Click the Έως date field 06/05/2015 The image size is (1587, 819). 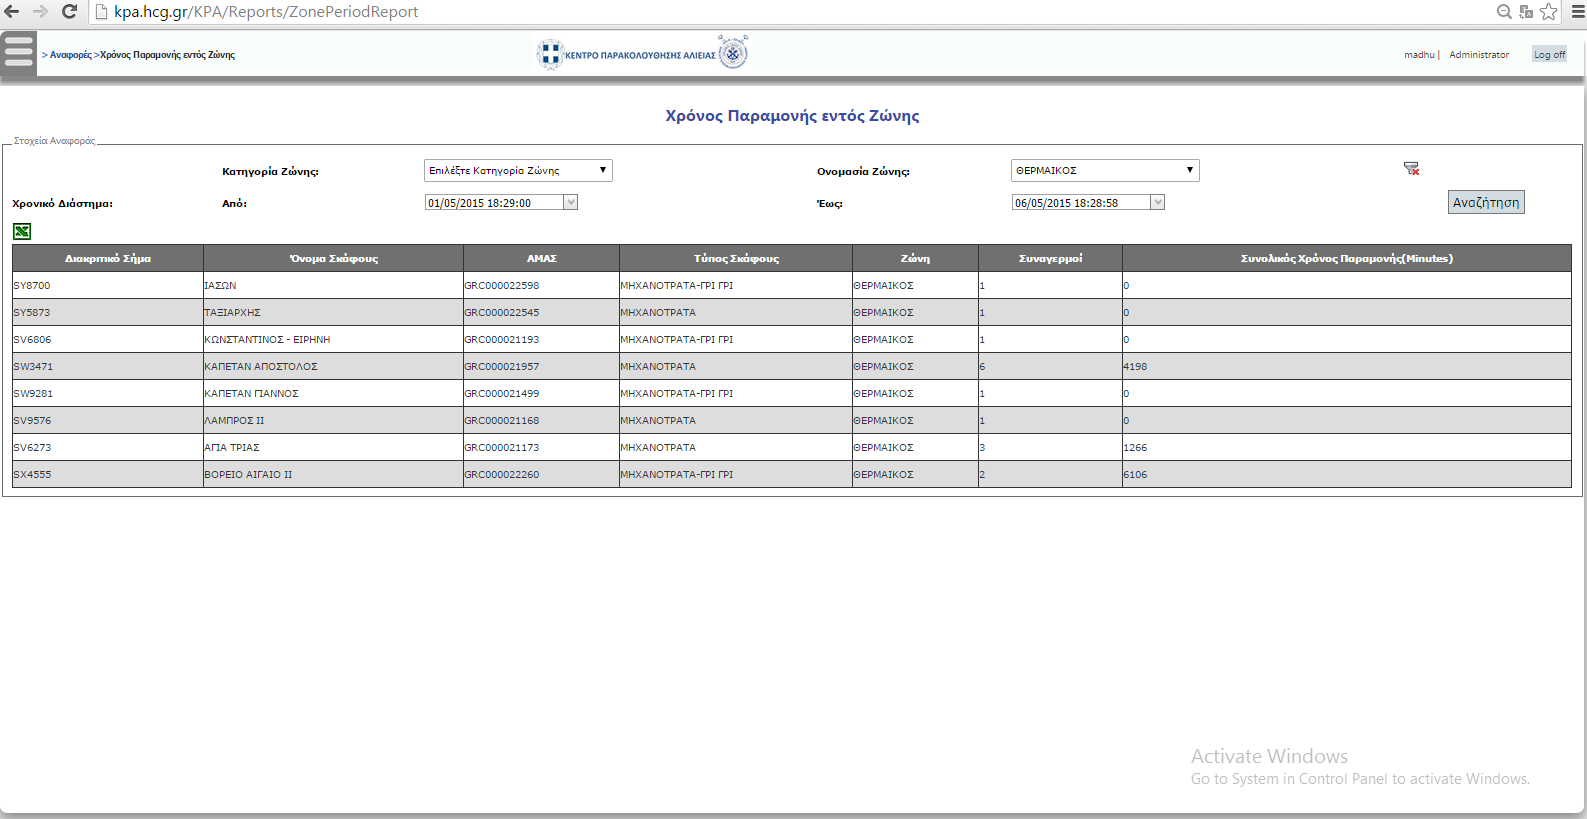pyautogui.click(x=1081, y=202)
